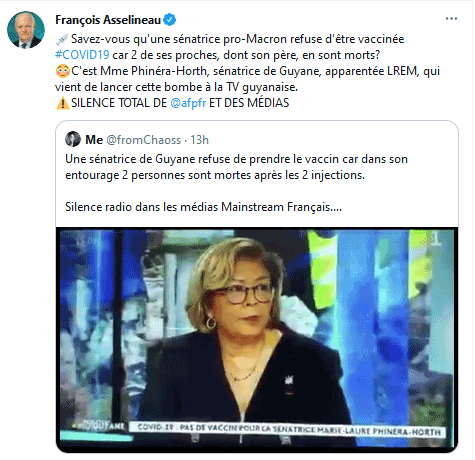
Task: Open the @fromChaoss handle
Action: coord(143,140)
